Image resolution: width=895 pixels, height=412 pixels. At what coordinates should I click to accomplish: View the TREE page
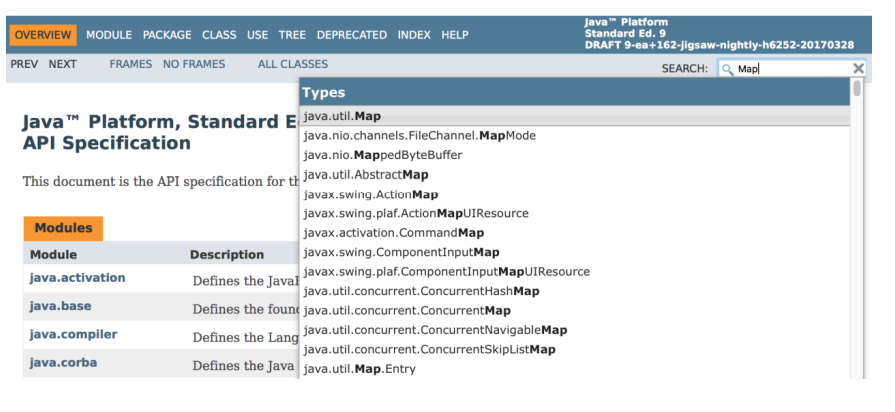(292, 35)
